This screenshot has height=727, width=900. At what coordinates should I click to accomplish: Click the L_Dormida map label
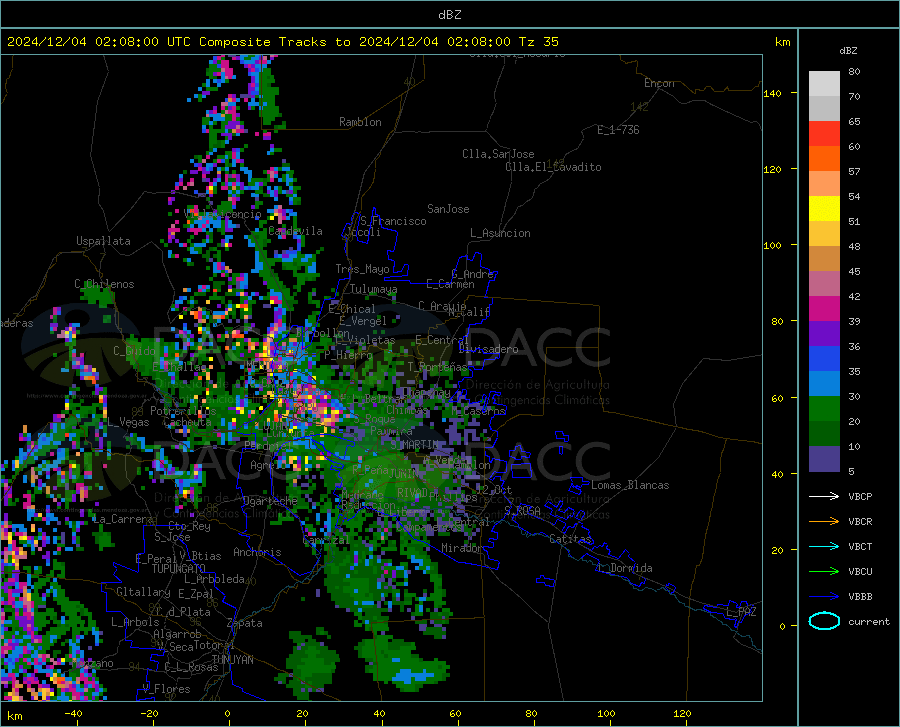pos(625,568)
